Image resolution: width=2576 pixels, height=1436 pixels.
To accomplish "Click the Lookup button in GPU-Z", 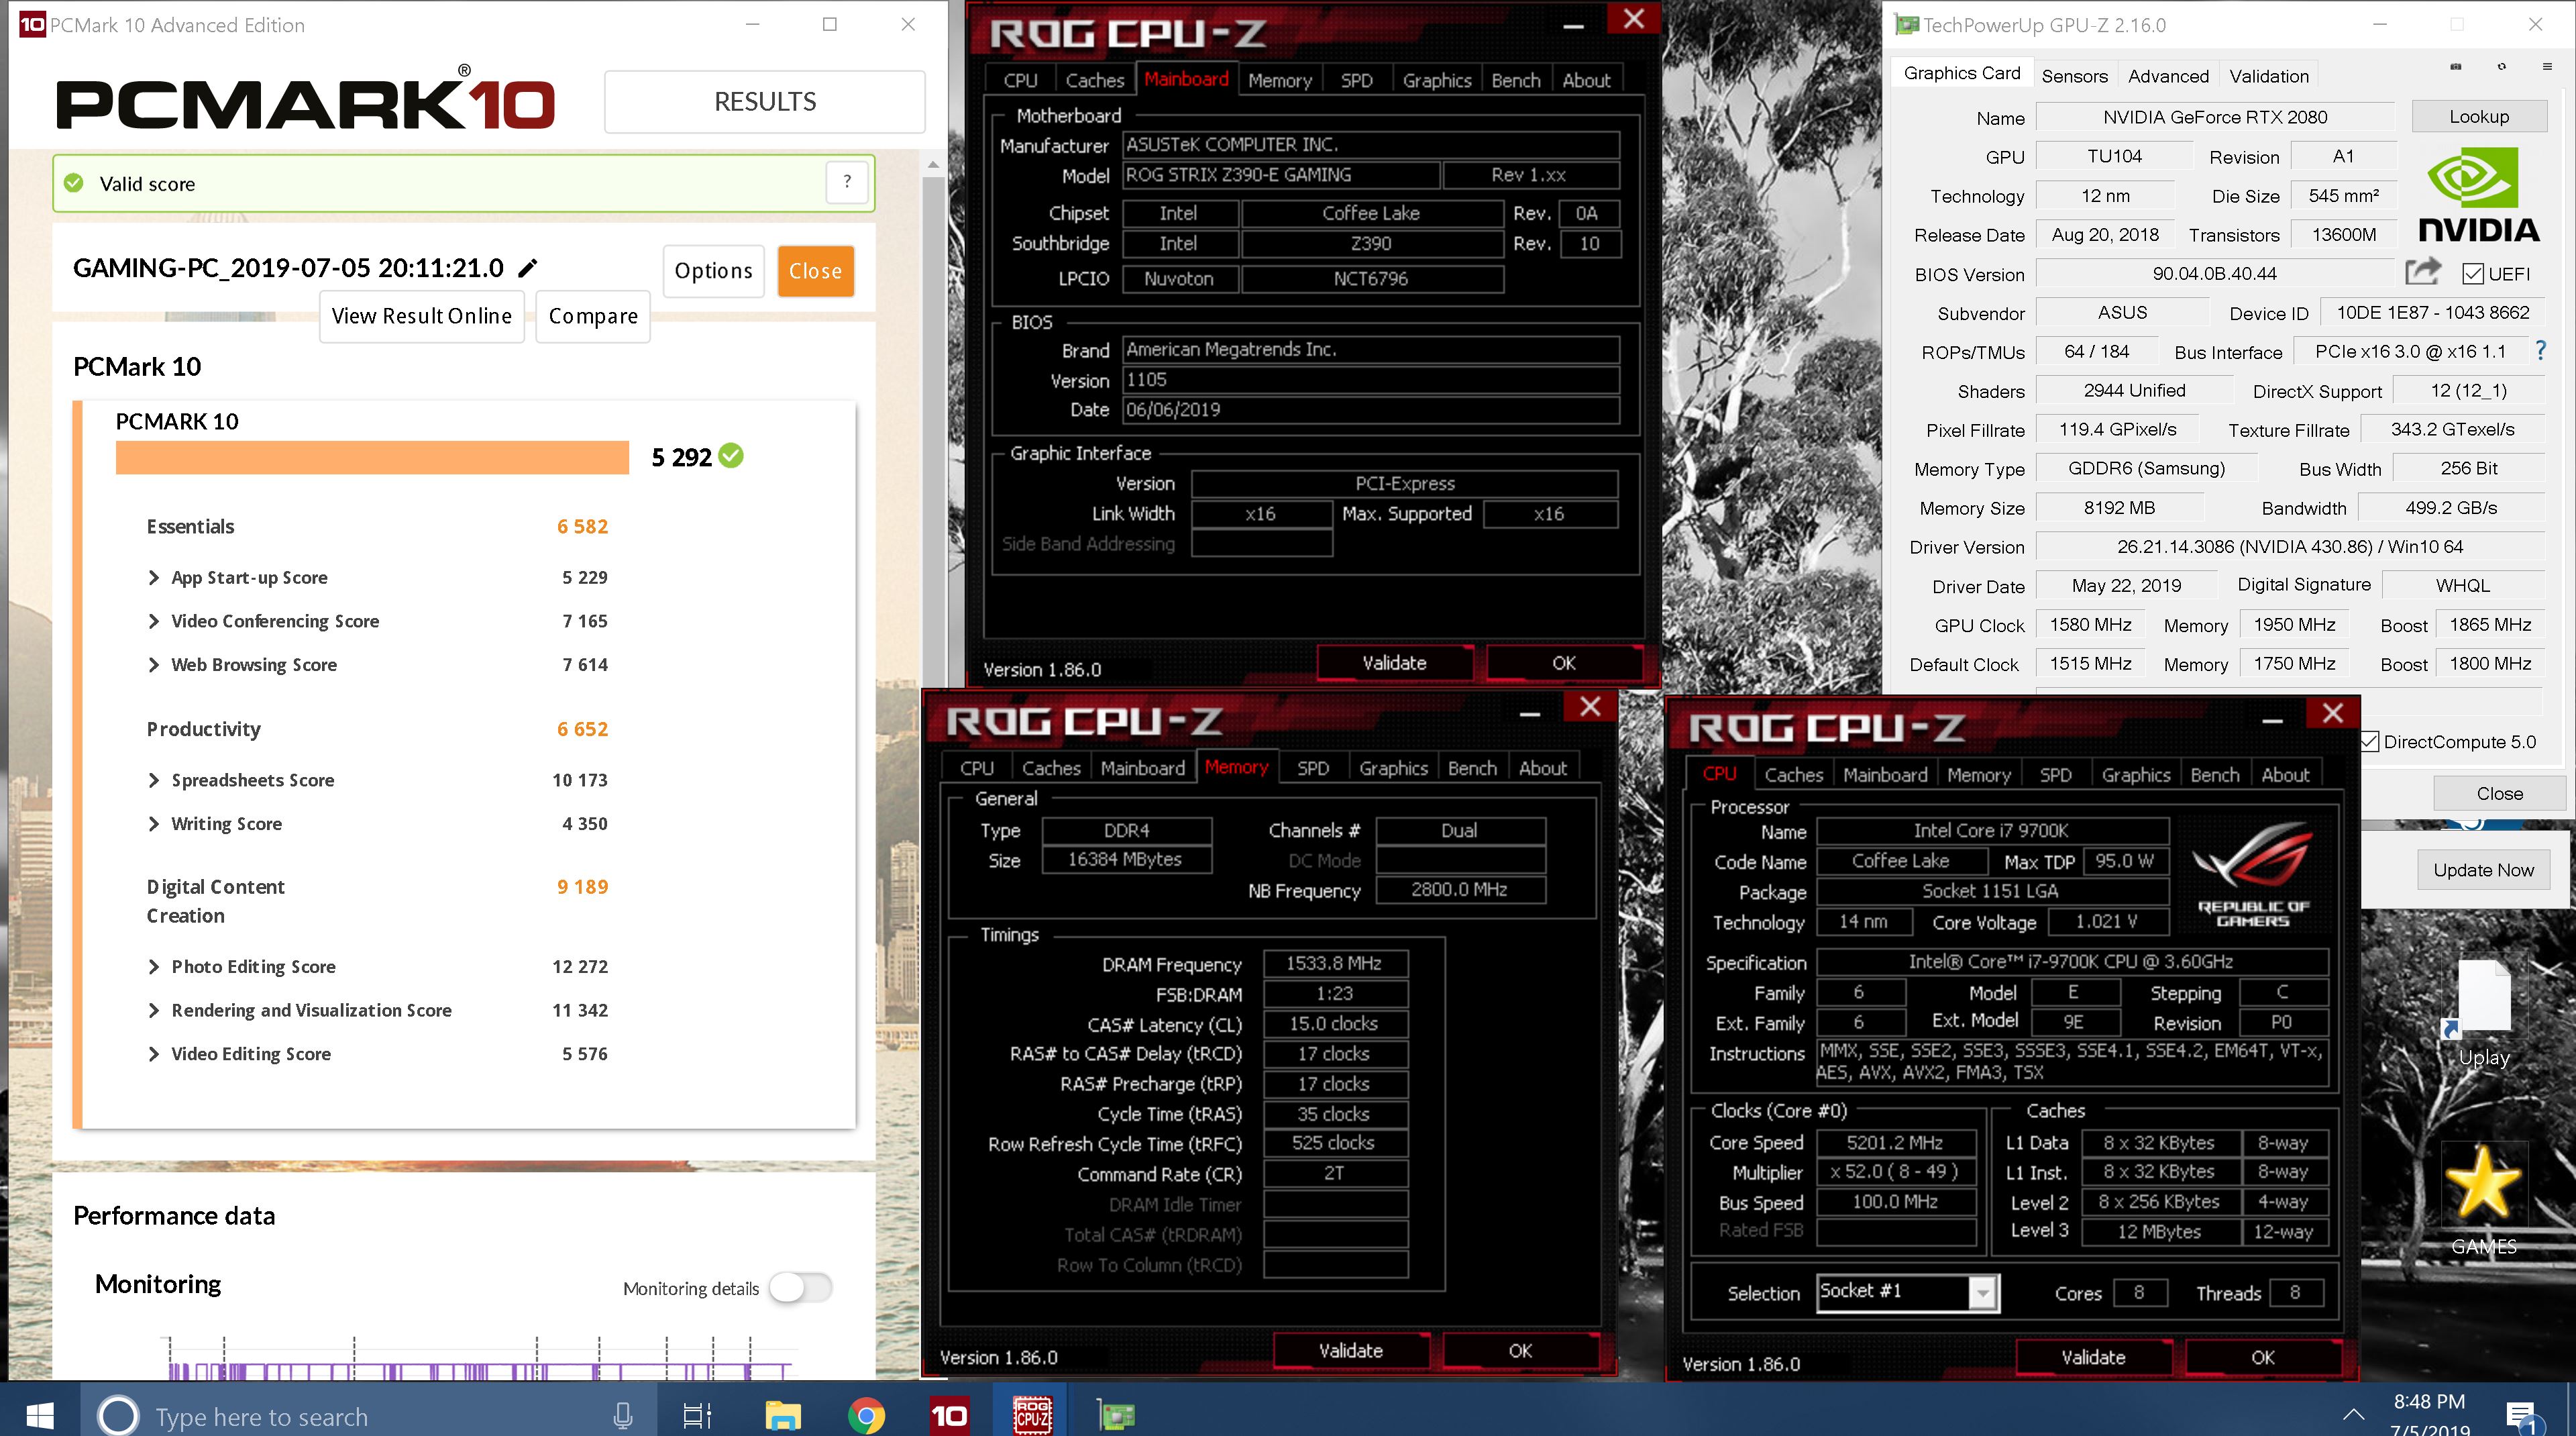I will point(2479,116).
